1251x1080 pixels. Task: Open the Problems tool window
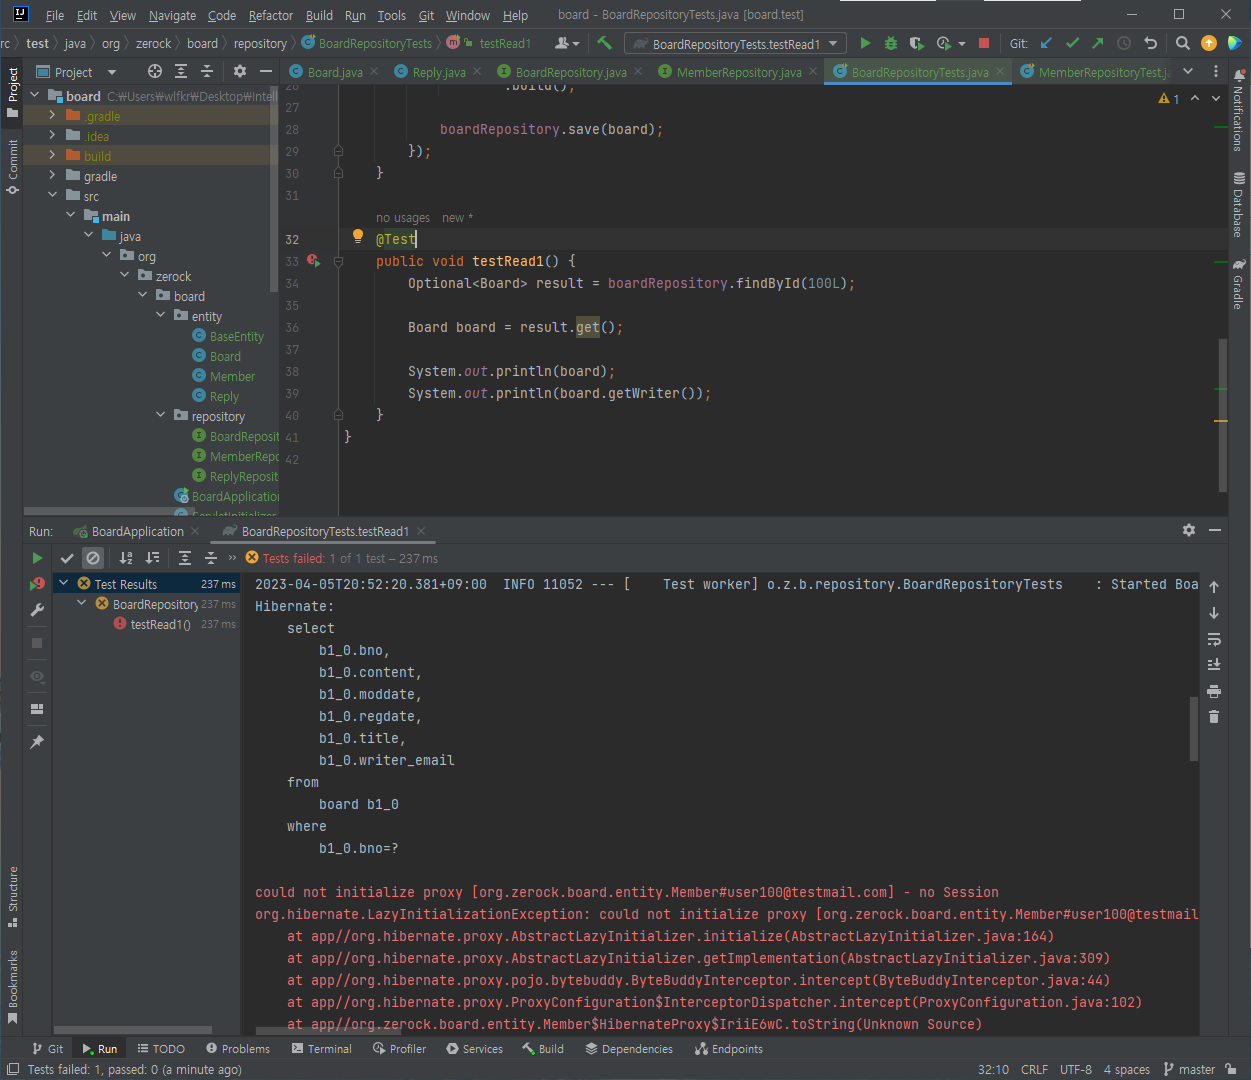[x=238, y=1049]
